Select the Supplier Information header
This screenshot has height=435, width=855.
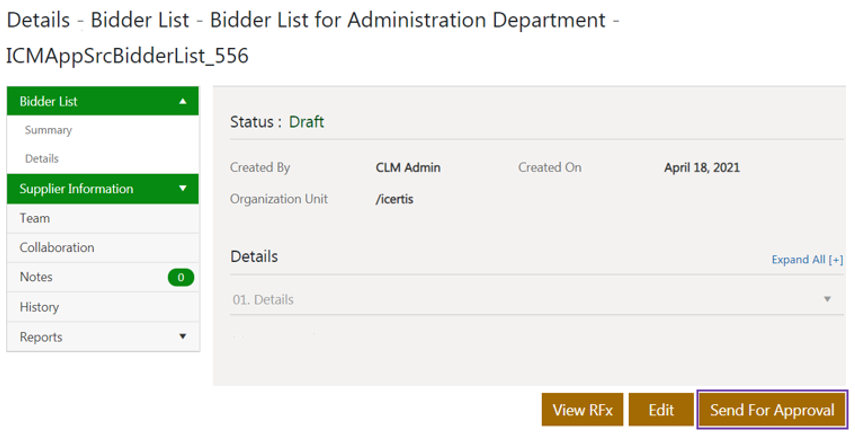(x=76, y=188)
